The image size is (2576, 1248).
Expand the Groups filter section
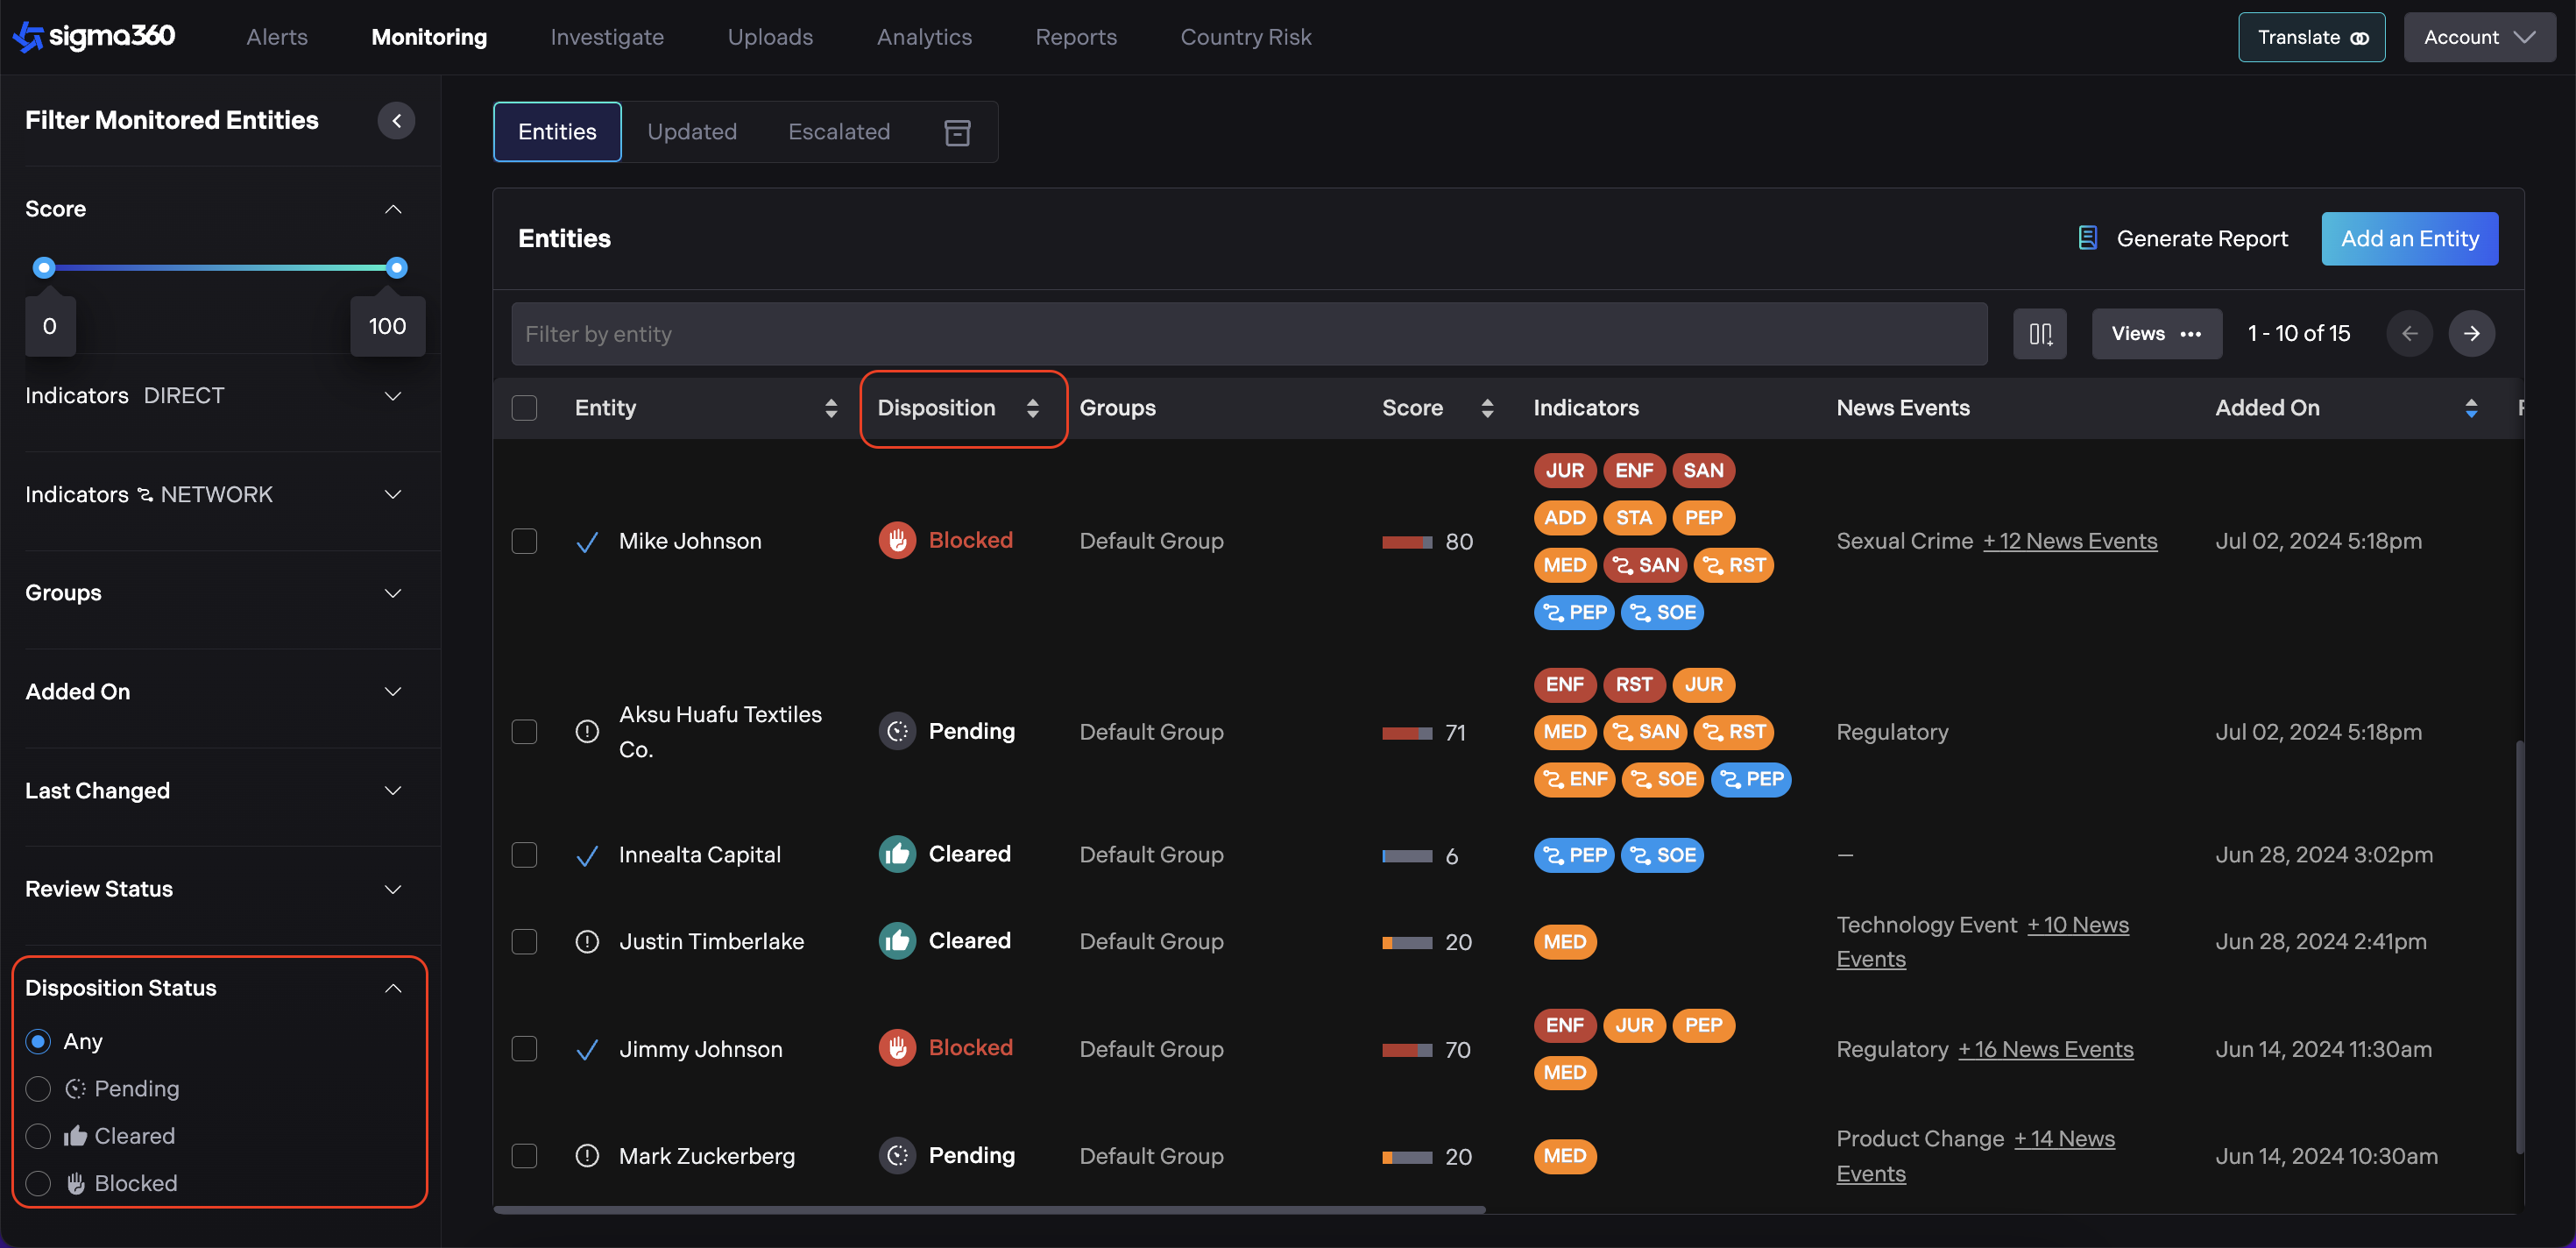pyautogui.click(x=393, y=593)
